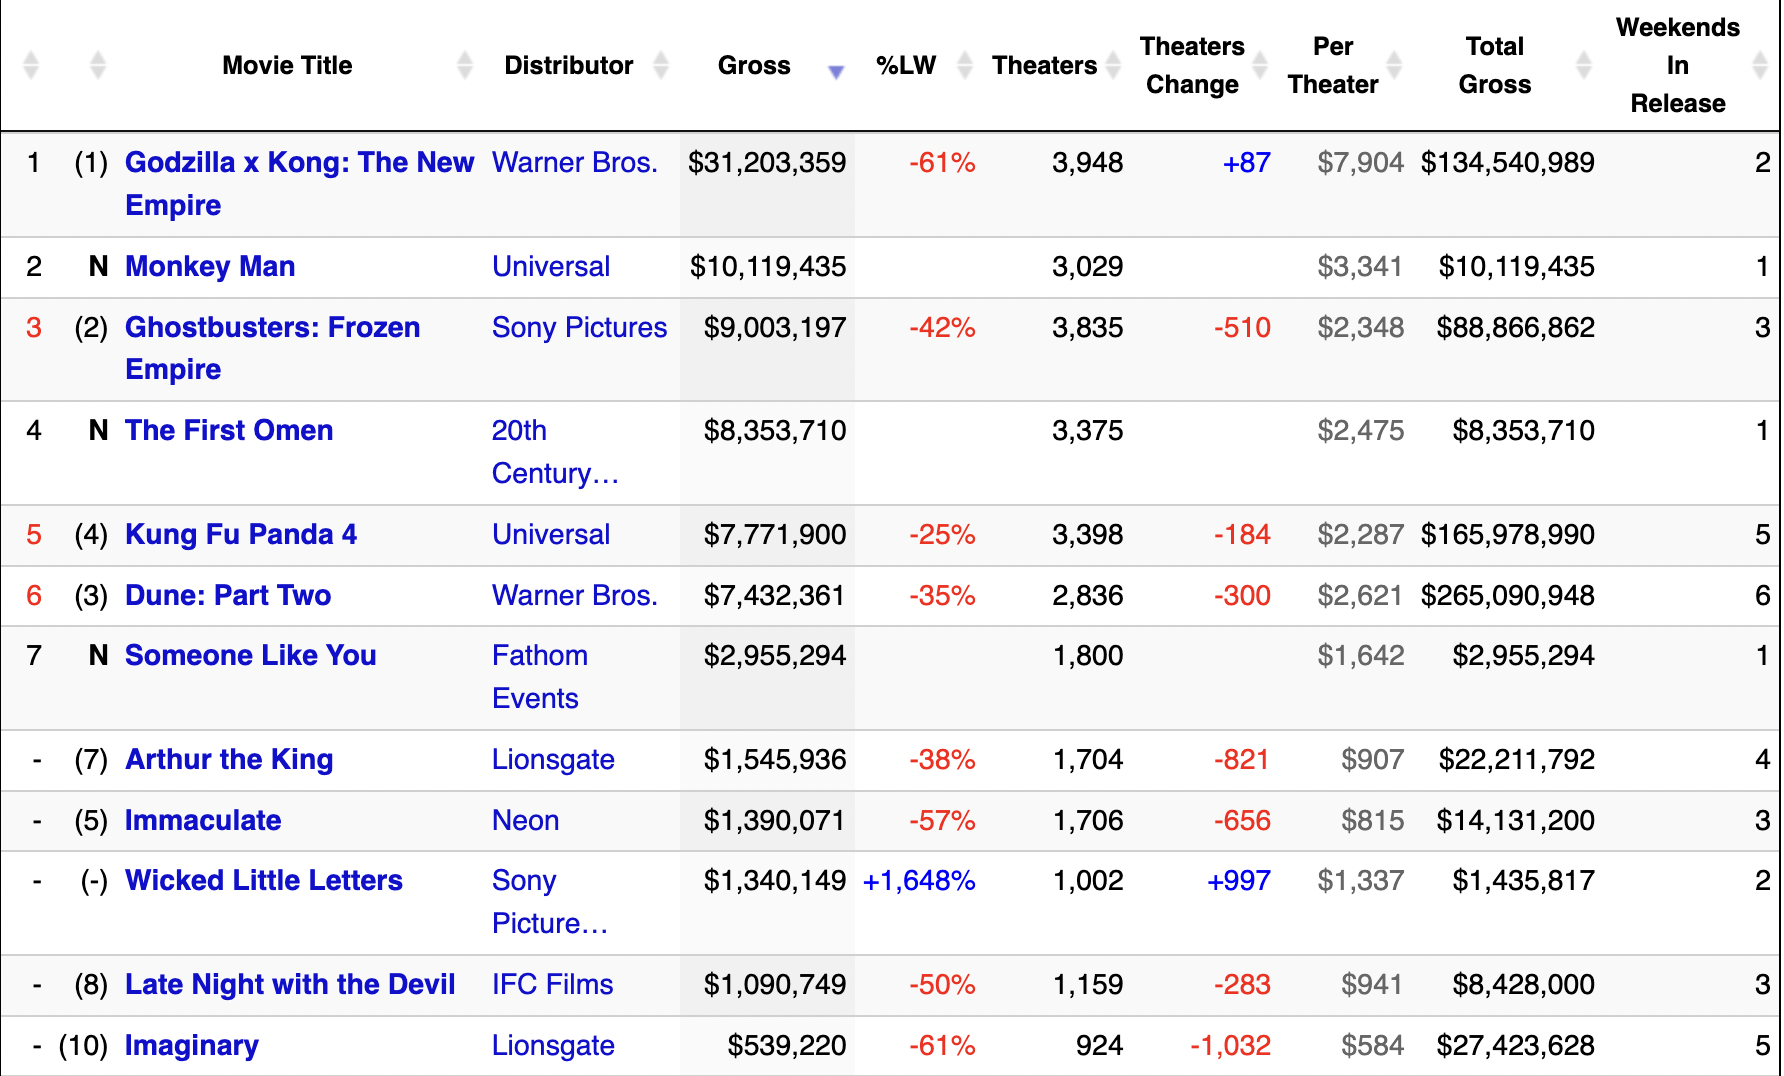
Task: Open Kung Fu Panda 4 link
Action: click(x=241, y=534)
